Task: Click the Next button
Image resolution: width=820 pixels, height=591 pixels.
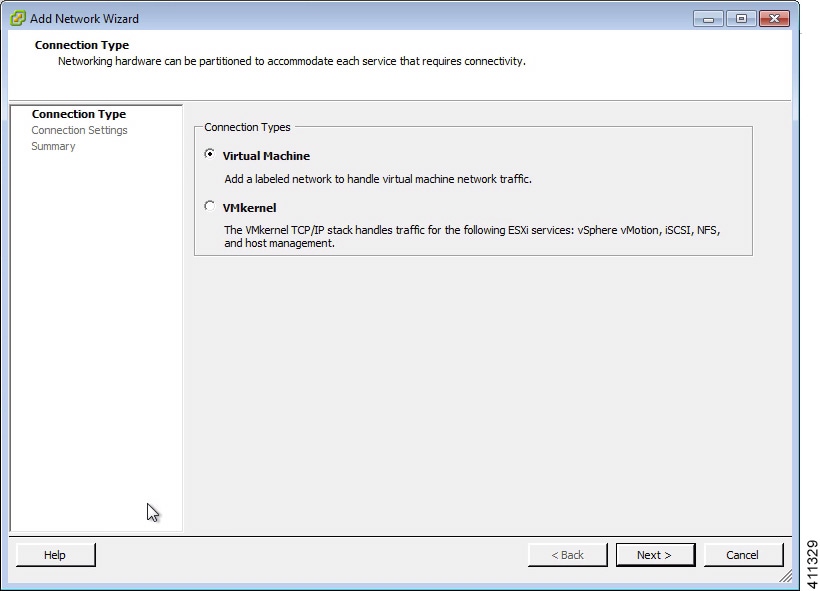Action: (655, 555)
